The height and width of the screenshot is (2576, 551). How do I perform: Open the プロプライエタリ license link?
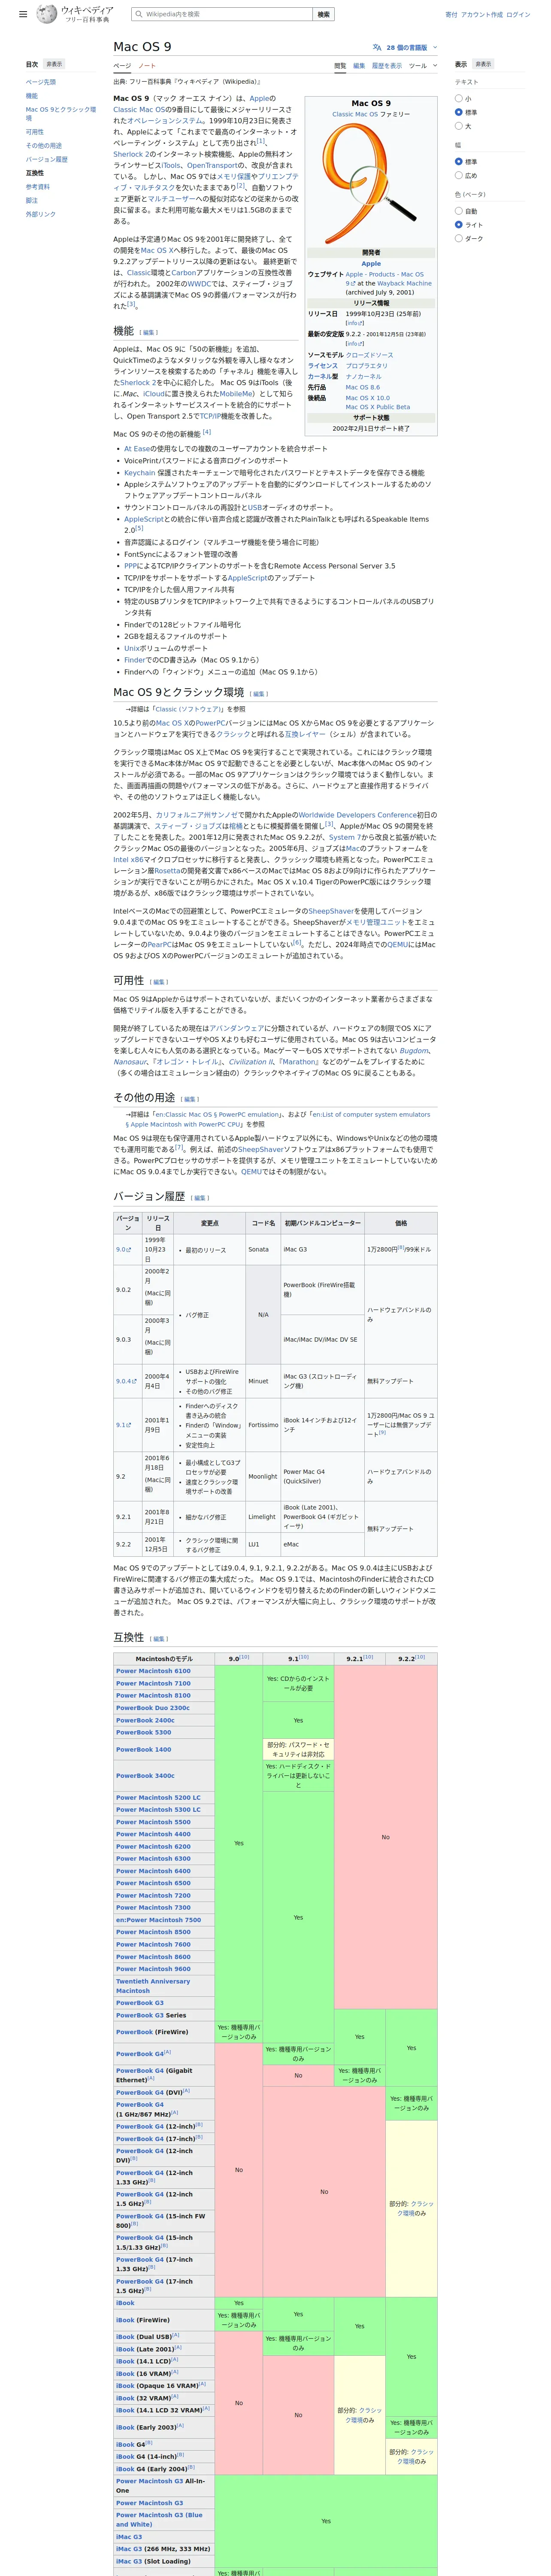(366, 366)
